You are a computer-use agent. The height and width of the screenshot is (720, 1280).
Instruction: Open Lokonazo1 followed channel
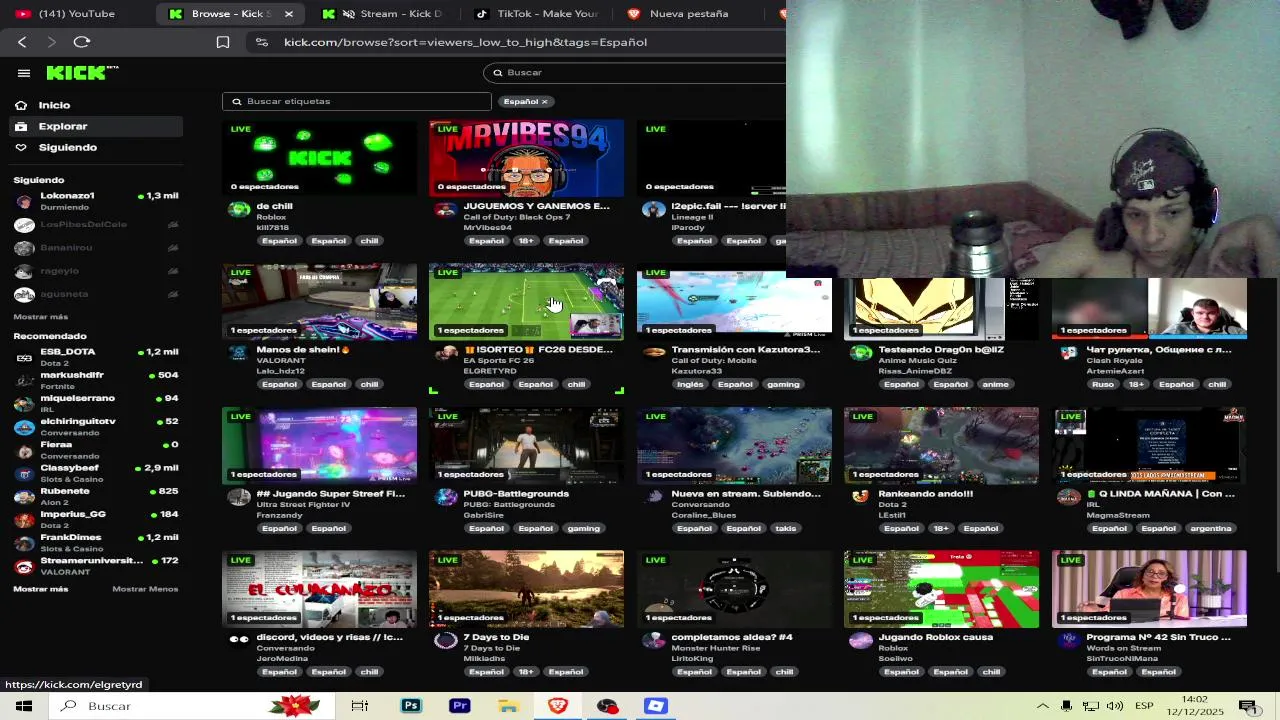(97, 201)
